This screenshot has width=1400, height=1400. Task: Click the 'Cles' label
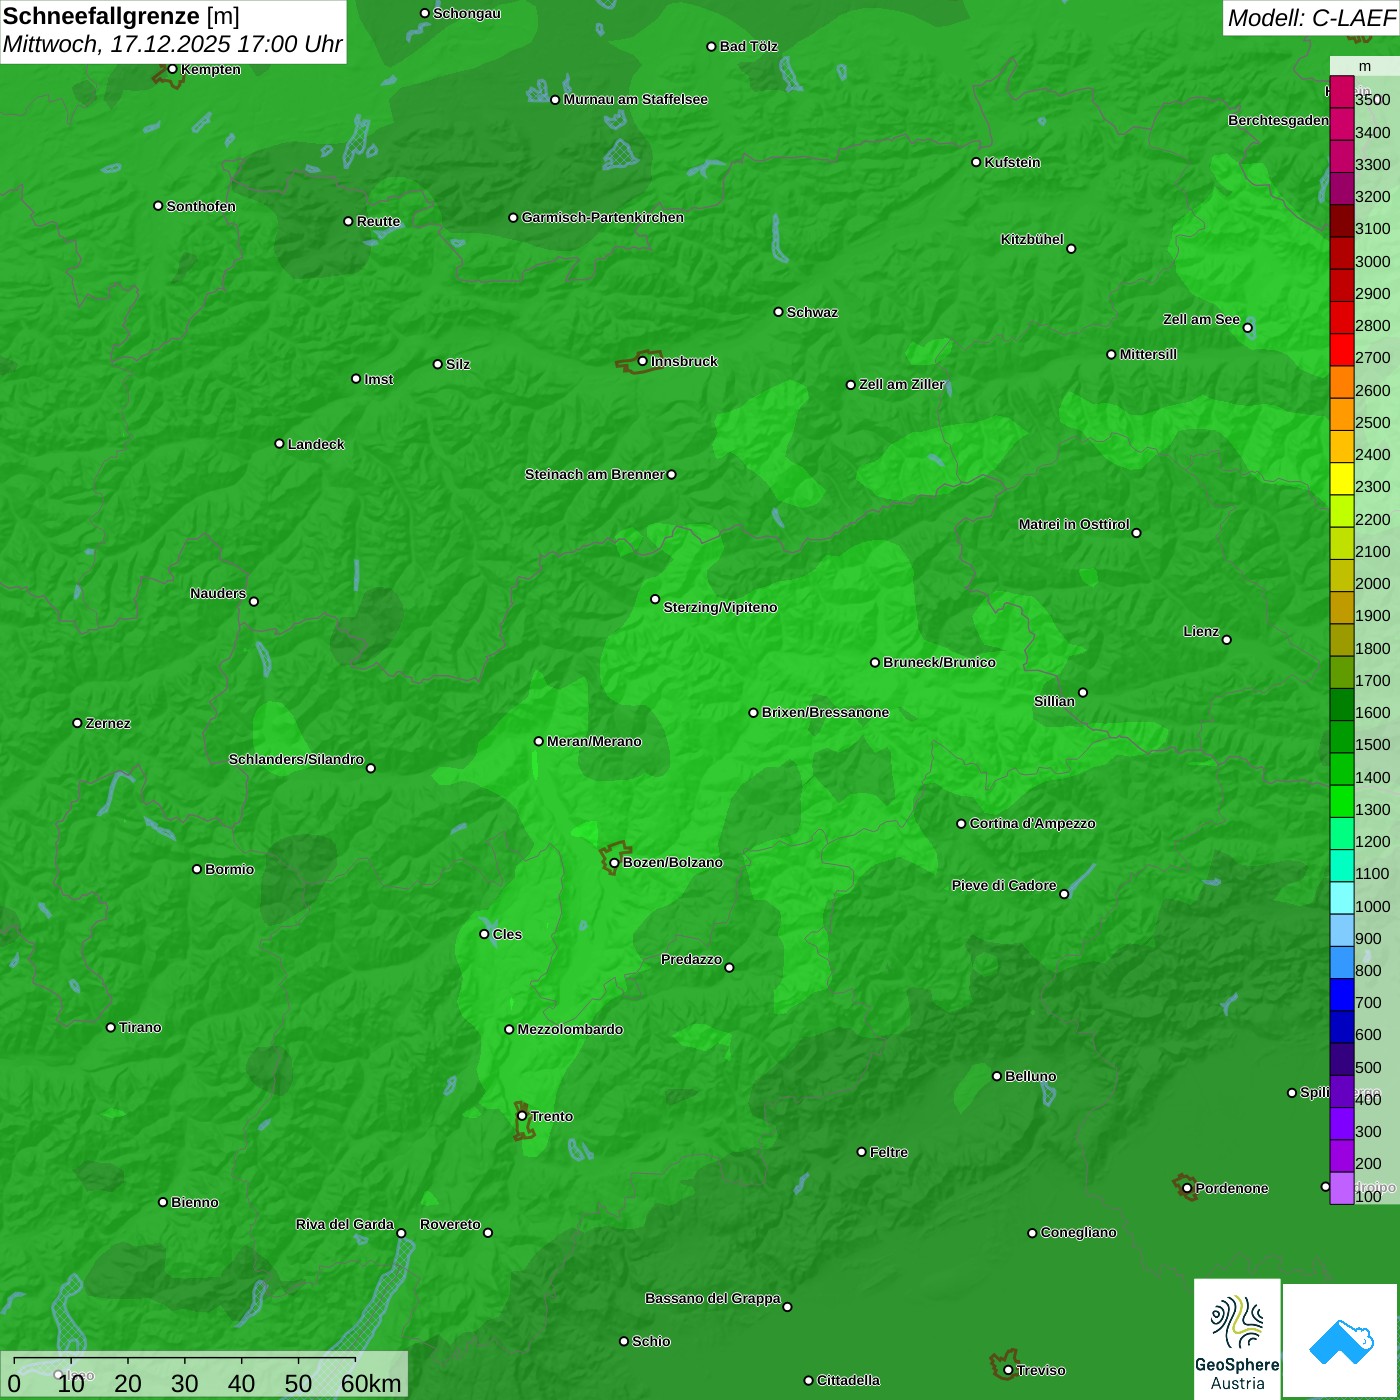[507, 934]
